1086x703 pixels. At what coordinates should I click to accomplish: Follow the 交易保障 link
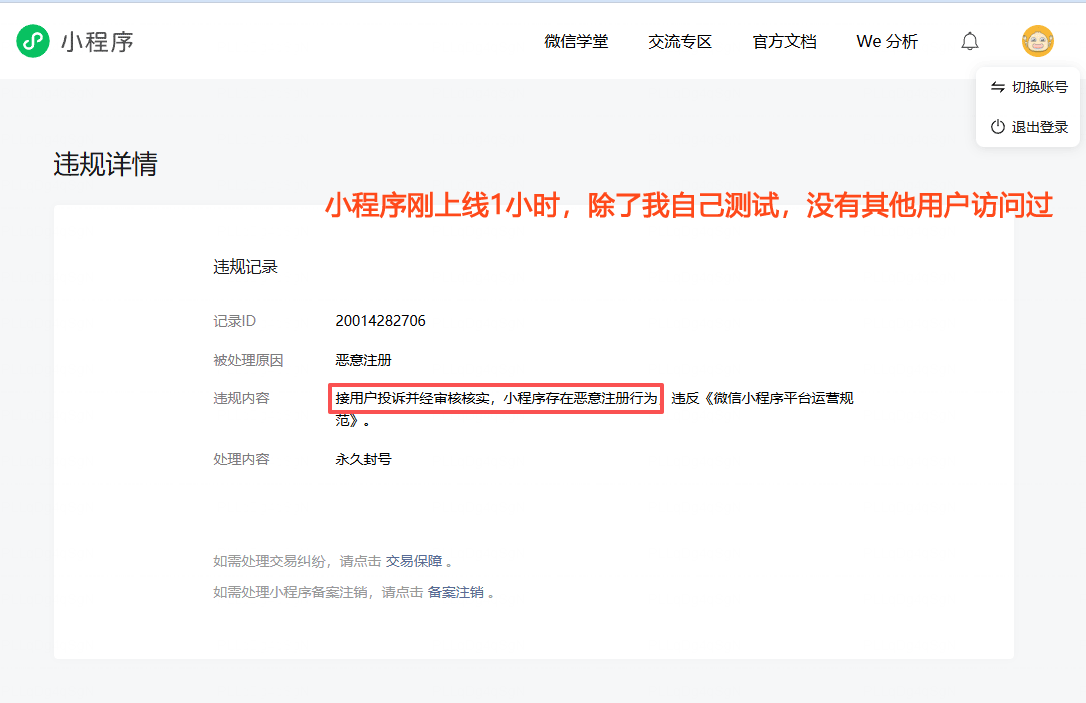pos(413,561)
